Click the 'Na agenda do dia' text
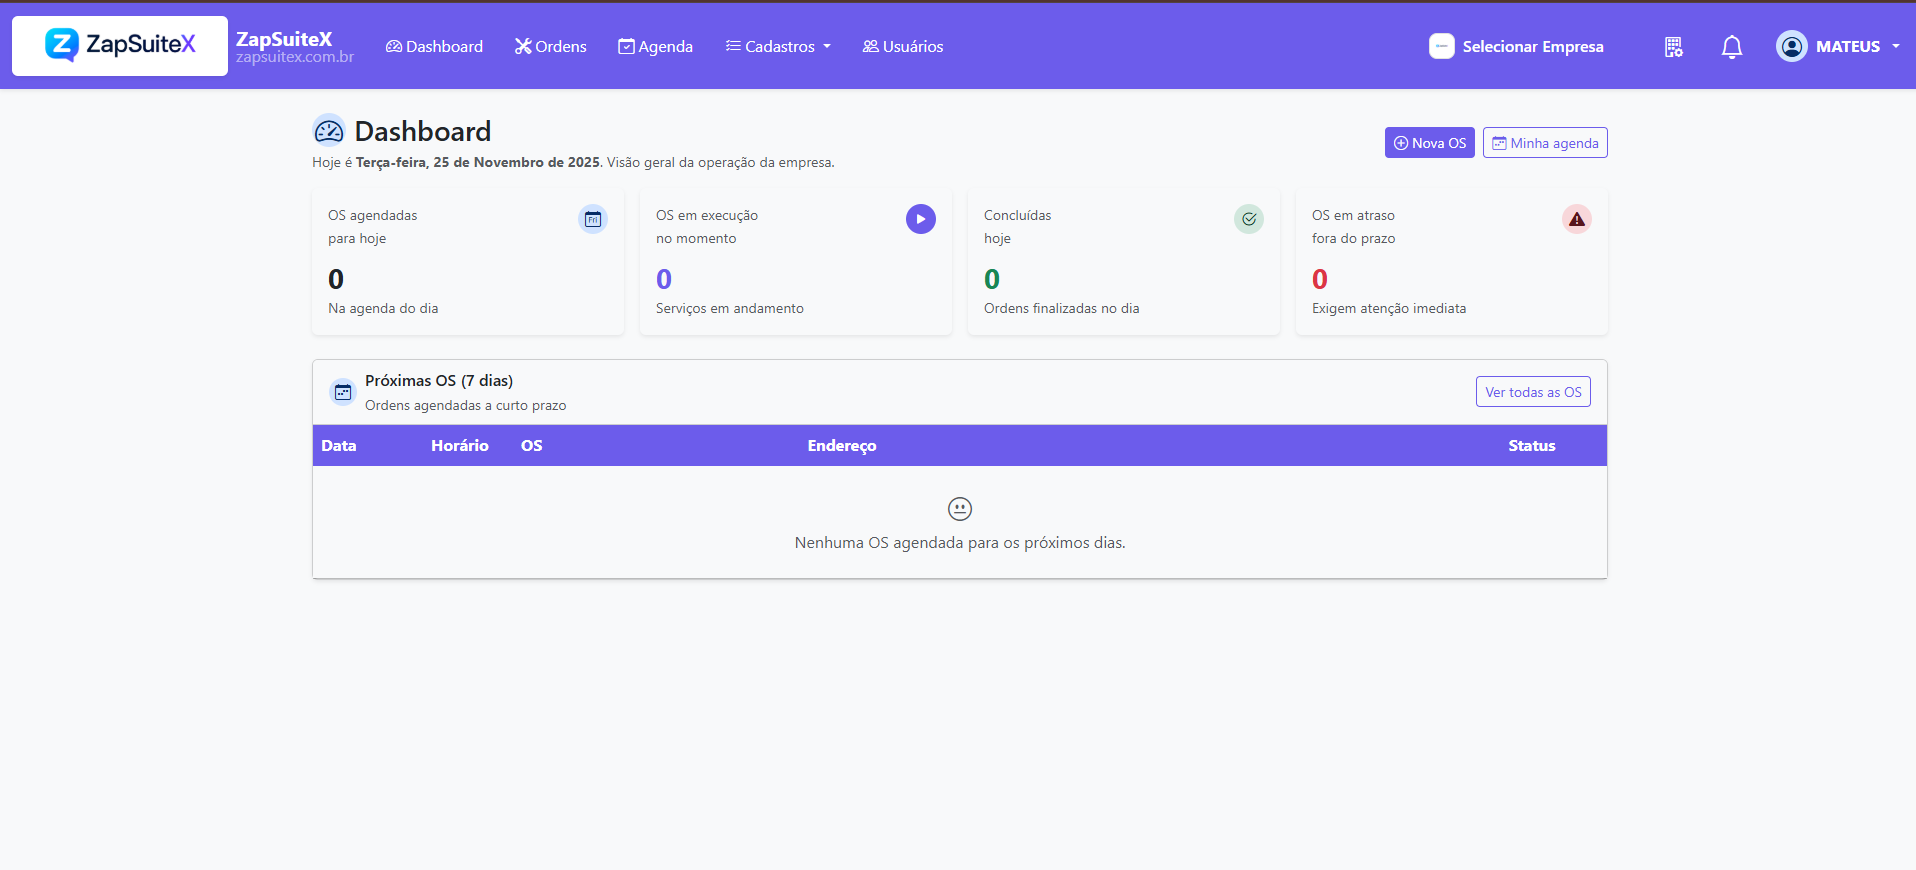The height and width of the screenshot is (870, 1916). click(383, 308)
